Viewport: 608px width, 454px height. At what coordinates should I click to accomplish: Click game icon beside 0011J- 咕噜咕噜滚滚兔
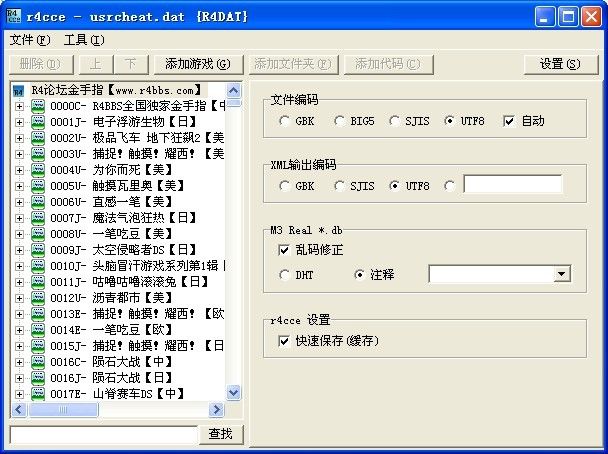click(x=38, y=282)
